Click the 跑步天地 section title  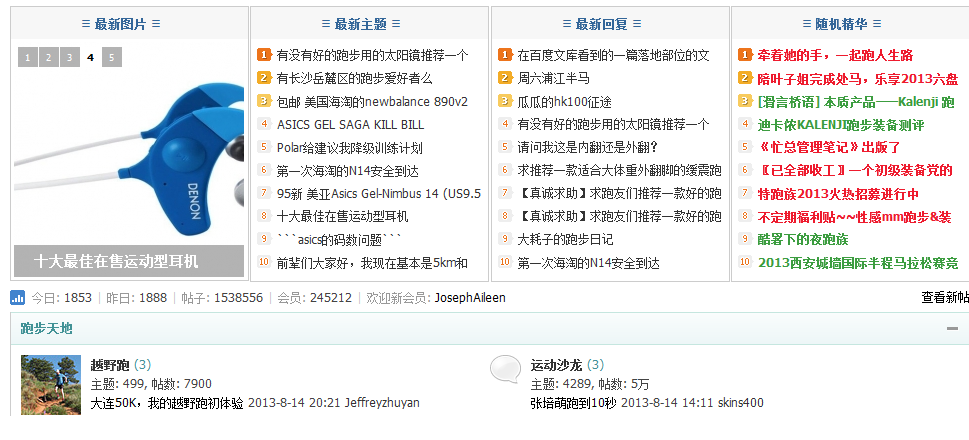[x=46, y=328]
